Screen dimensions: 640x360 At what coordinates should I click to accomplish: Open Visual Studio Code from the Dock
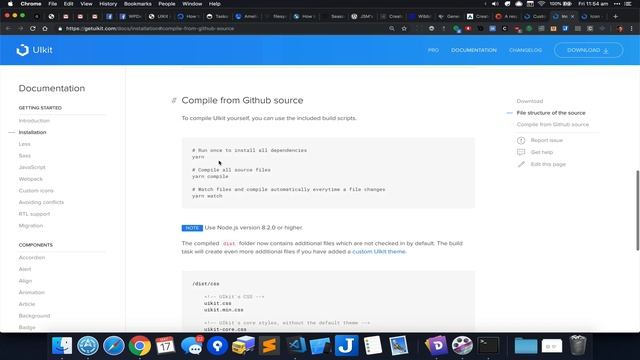tap(296, 345)
